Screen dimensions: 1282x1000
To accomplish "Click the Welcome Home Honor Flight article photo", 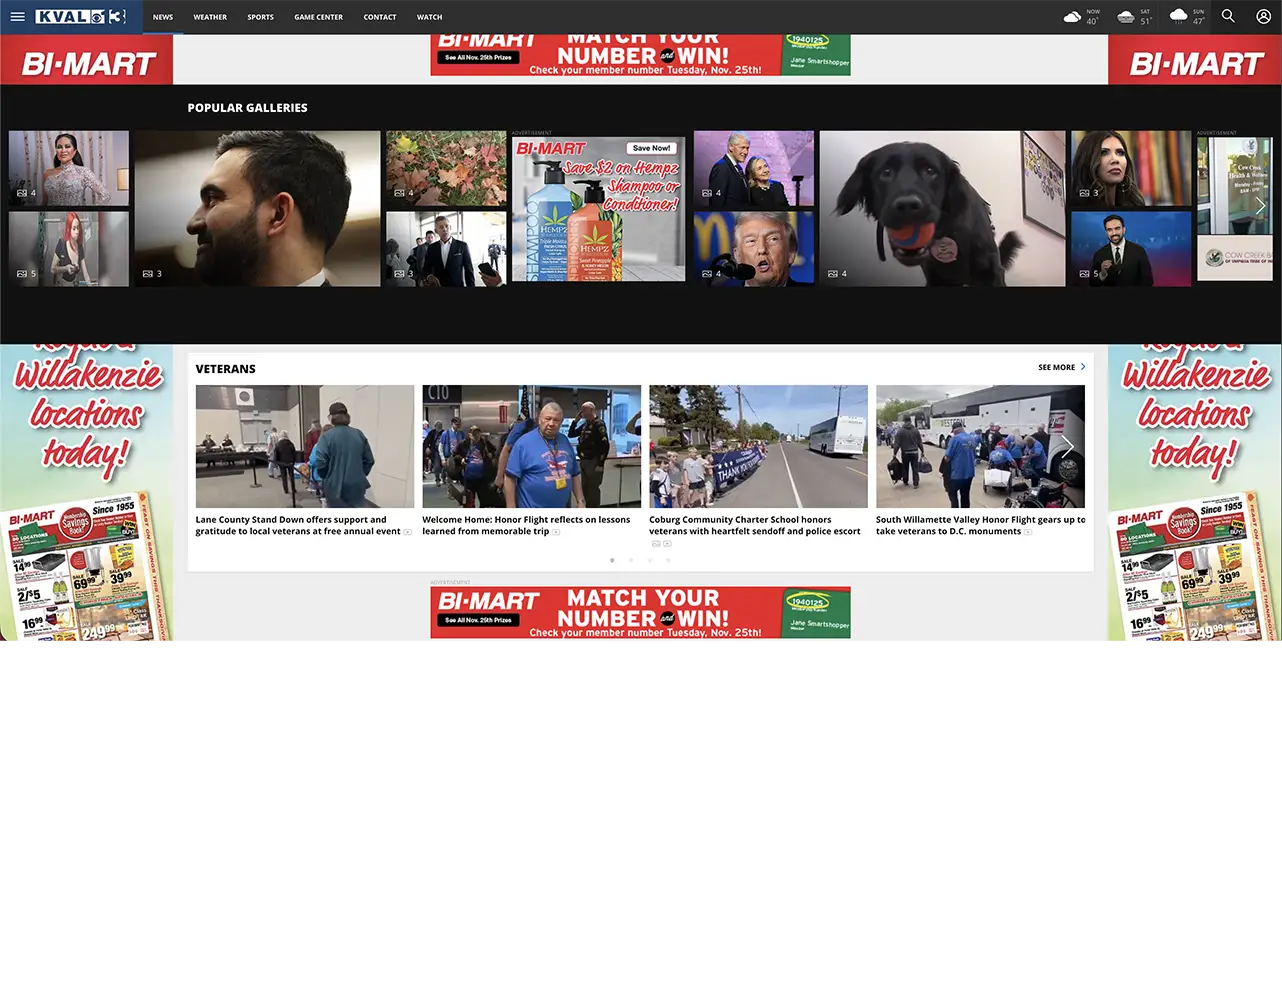I will point(532,446).
